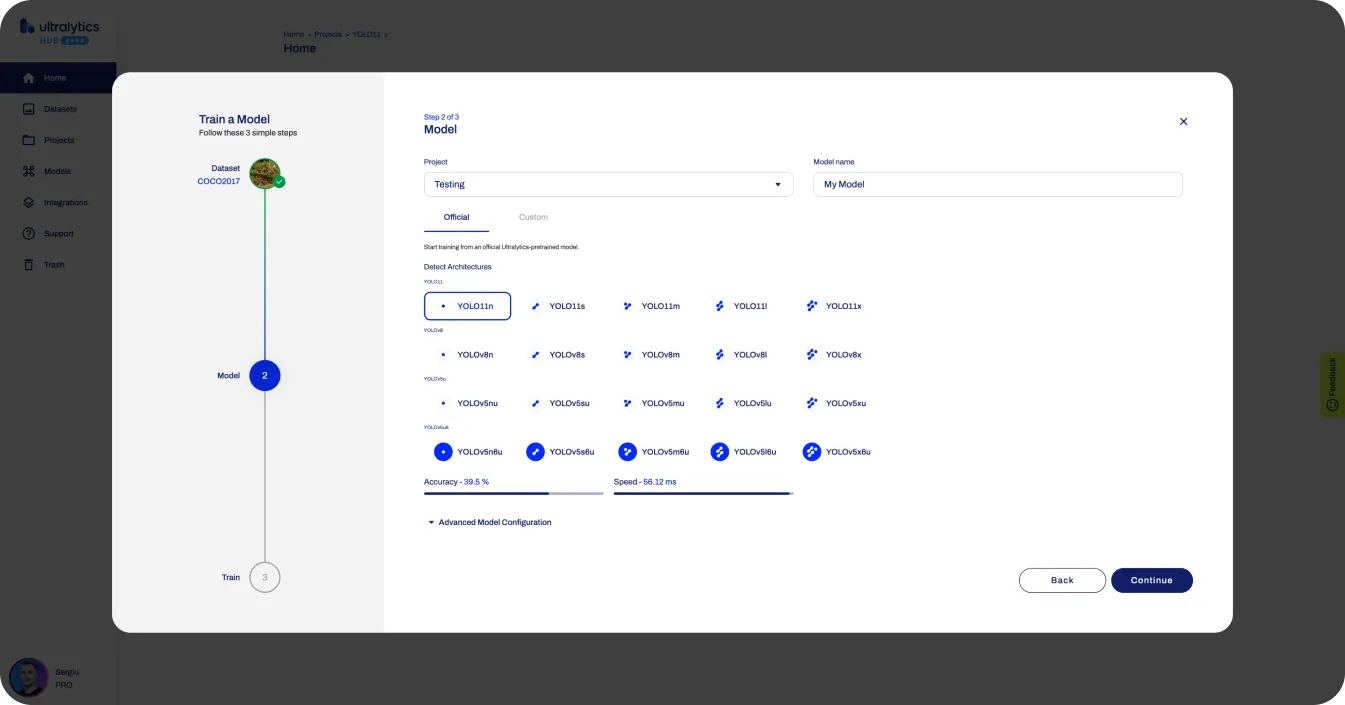Click the Datasets icon in sidebar
Screen dimensions: 1345x705
pyautogui.click(x=28, y=109)
